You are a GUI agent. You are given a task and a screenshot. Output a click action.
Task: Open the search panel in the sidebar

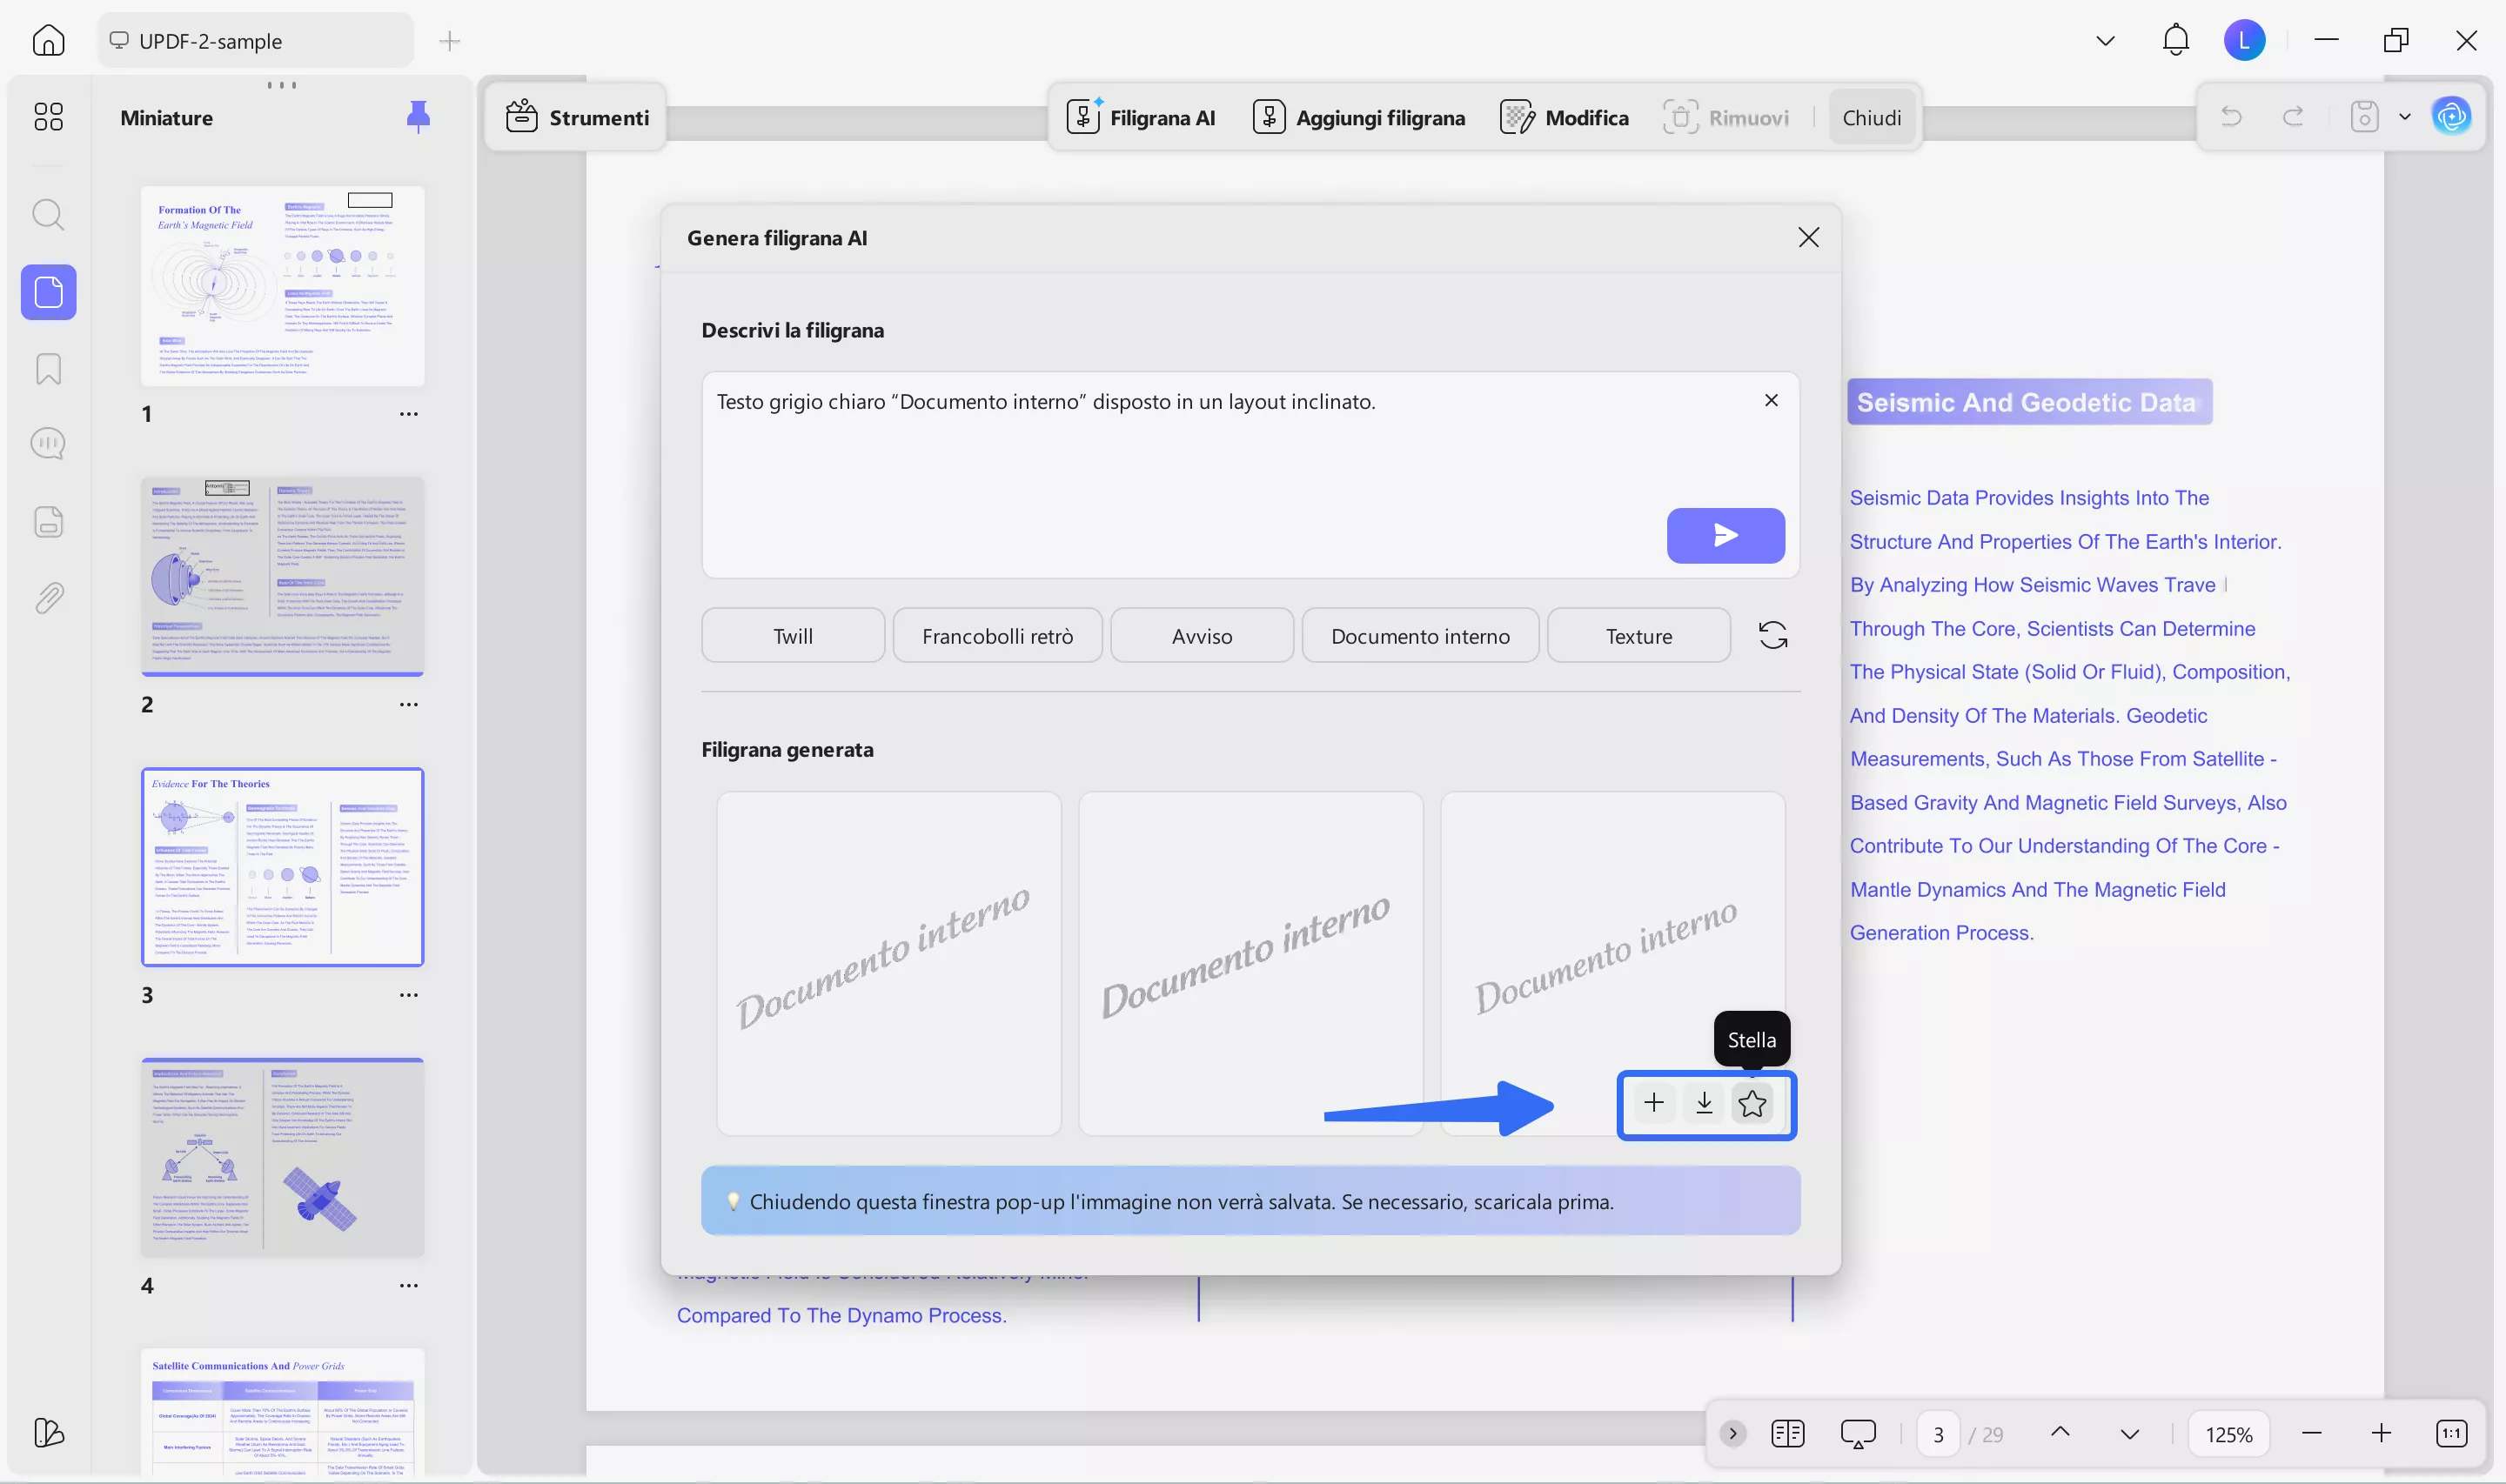coord(48,214)
